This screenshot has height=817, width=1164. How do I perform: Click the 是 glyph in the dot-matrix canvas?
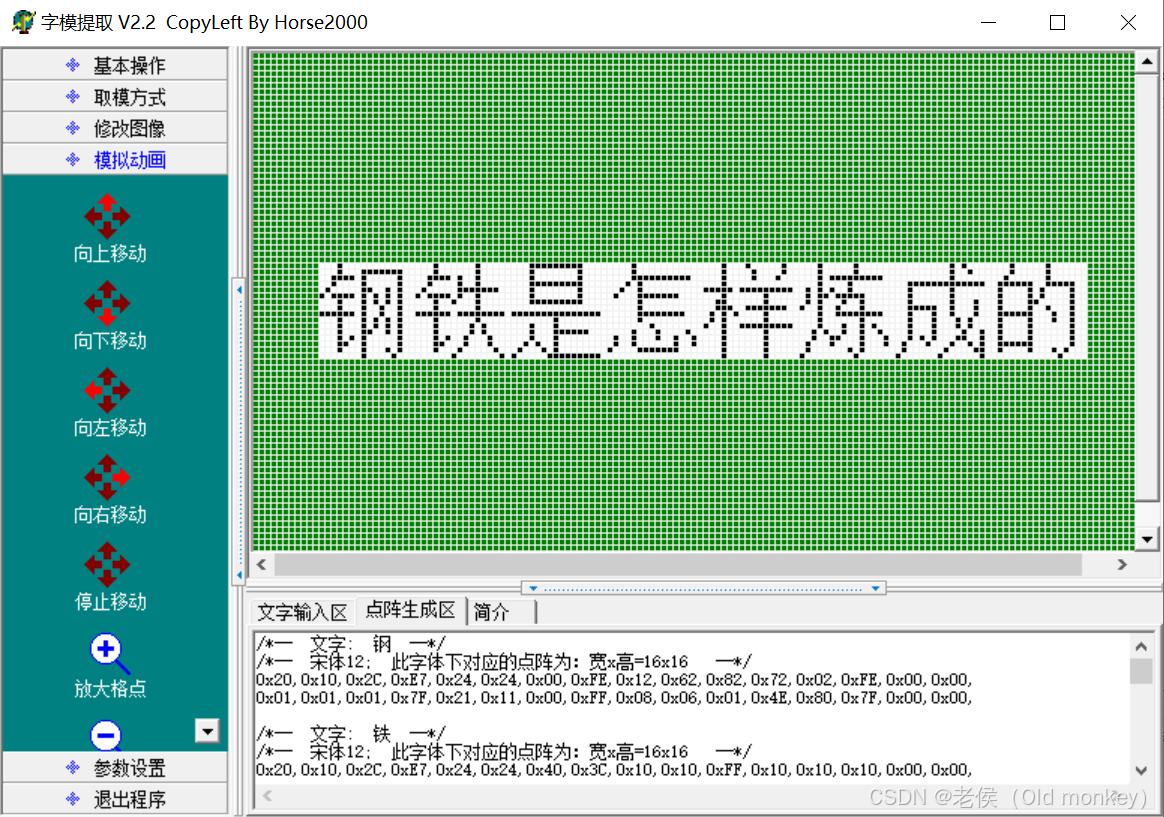pos(554,311)
